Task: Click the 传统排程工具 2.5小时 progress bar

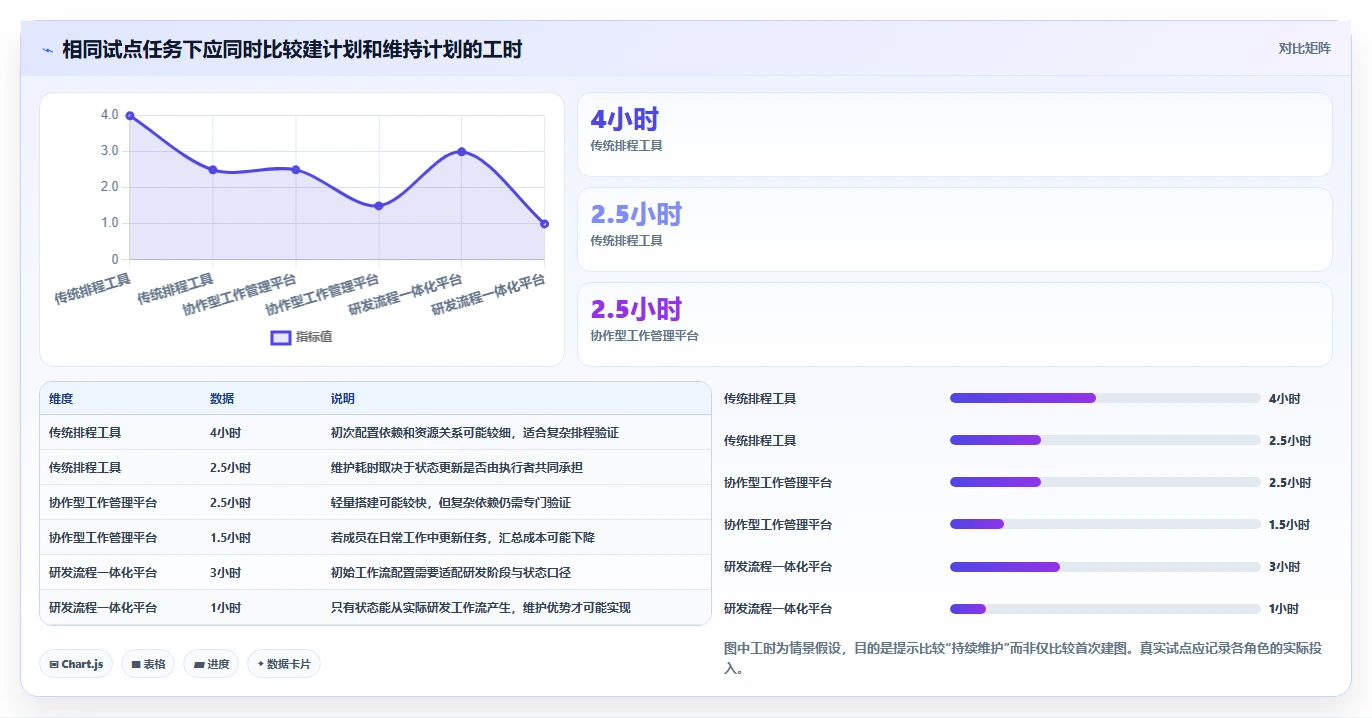Action: (x=1105, y=440)
